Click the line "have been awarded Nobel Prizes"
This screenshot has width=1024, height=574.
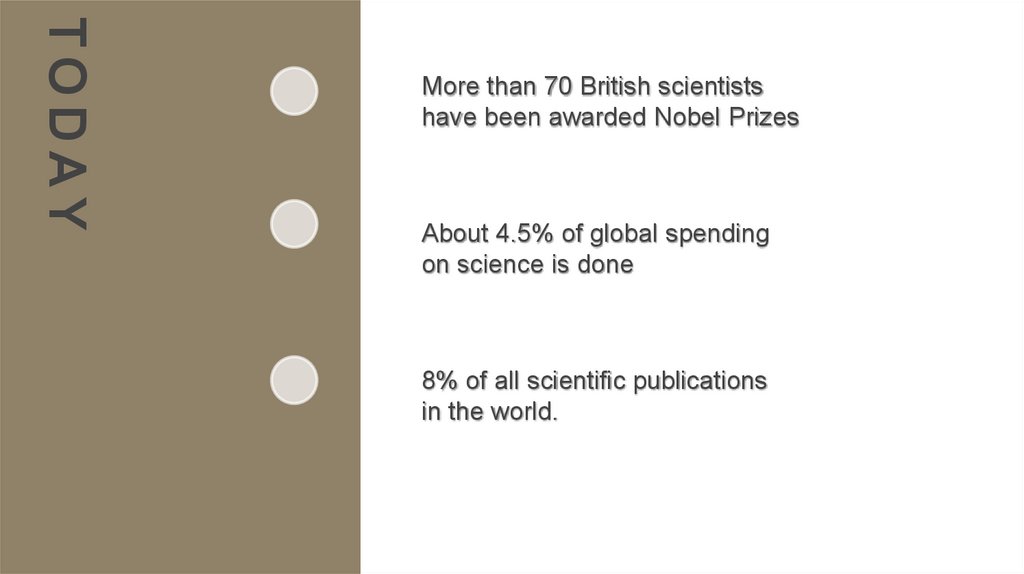click(610, 117)
